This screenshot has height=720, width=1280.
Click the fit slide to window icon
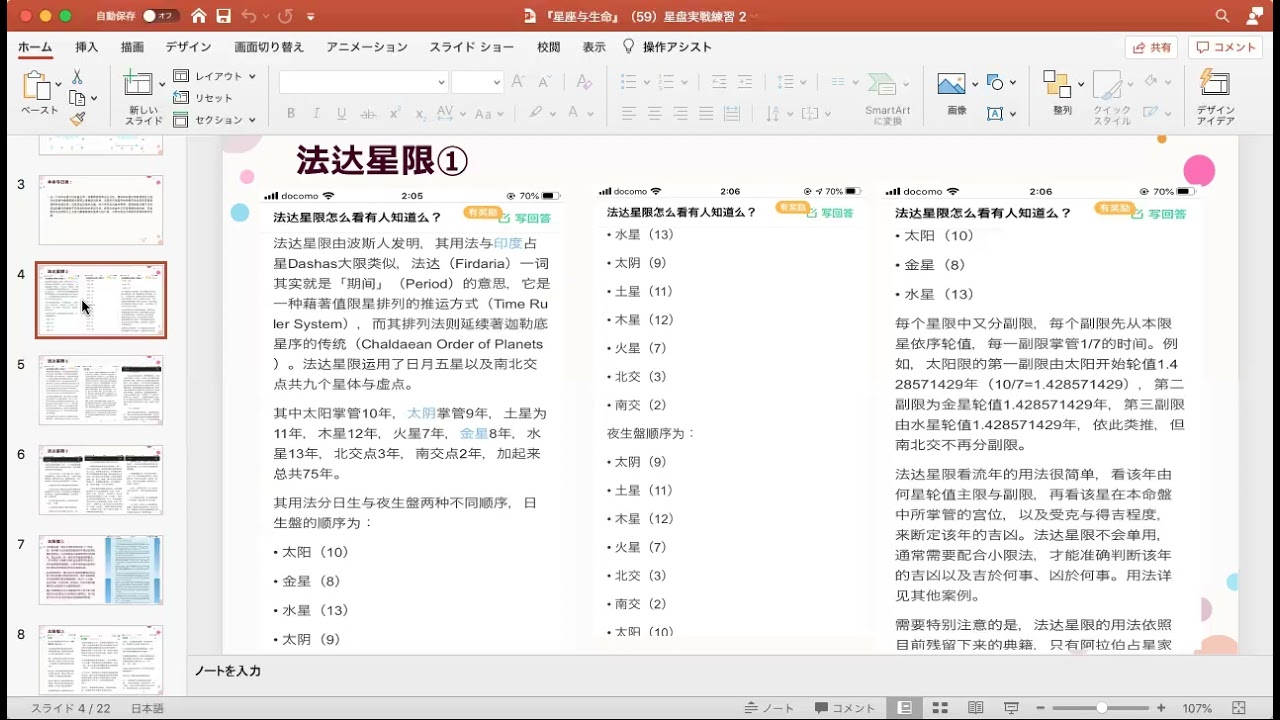1238,708
